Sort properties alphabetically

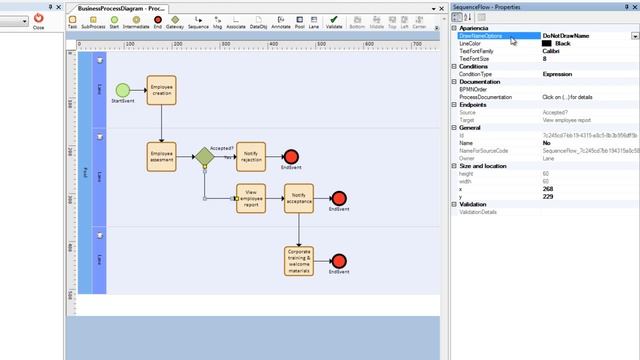[468, 17]
